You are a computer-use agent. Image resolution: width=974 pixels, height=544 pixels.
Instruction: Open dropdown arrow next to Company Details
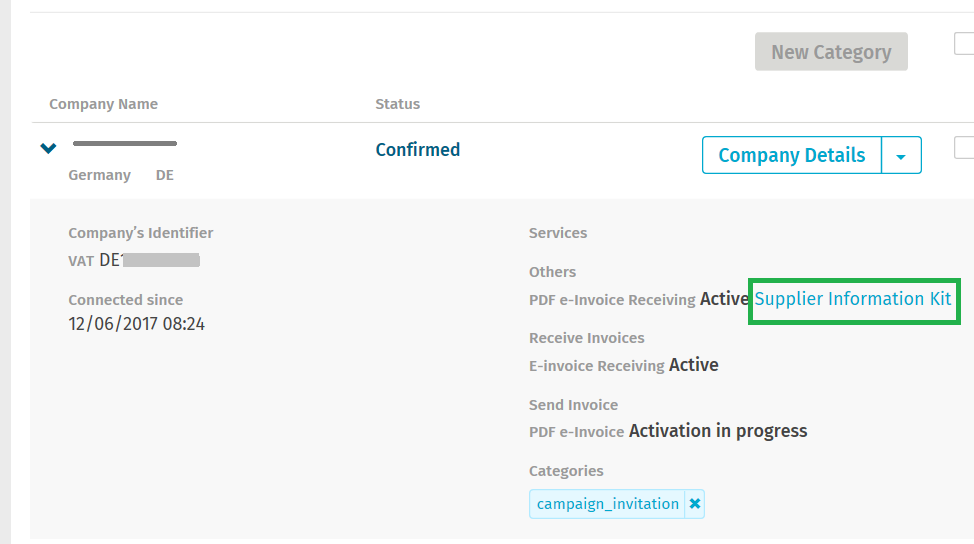[x=901, y=156]
